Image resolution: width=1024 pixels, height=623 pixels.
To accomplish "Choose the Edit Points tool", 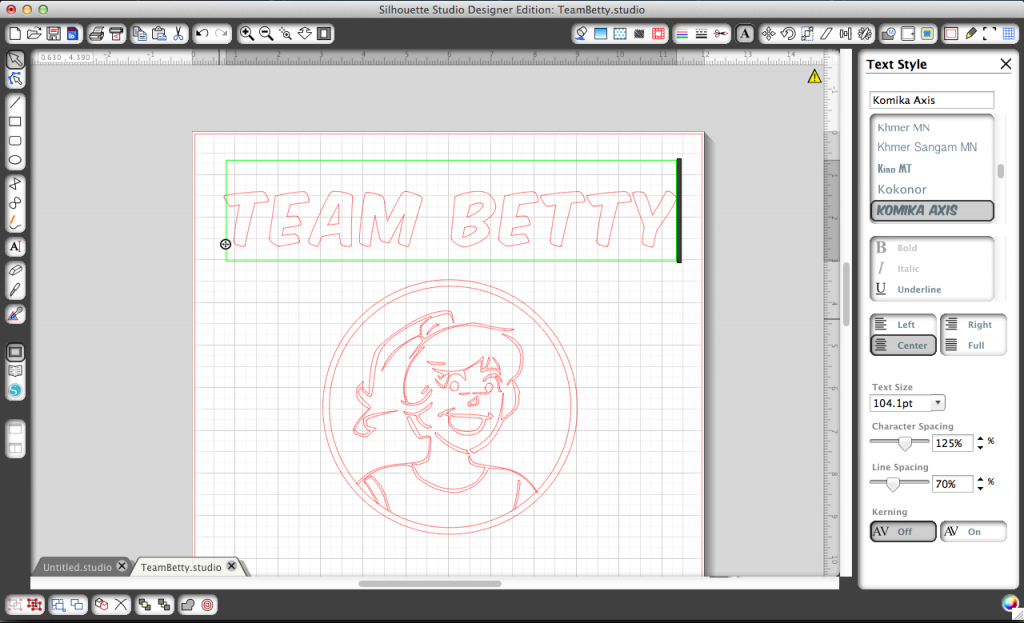I will [x=15, y=80].
